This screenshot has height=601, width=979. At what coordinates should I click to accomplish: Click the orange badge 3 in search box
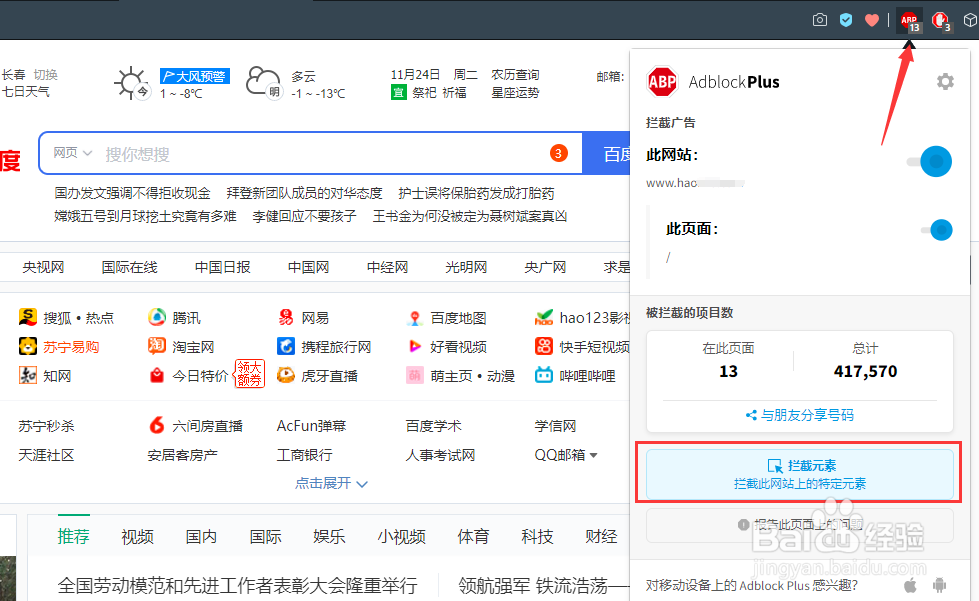click(x=558, y=153)
